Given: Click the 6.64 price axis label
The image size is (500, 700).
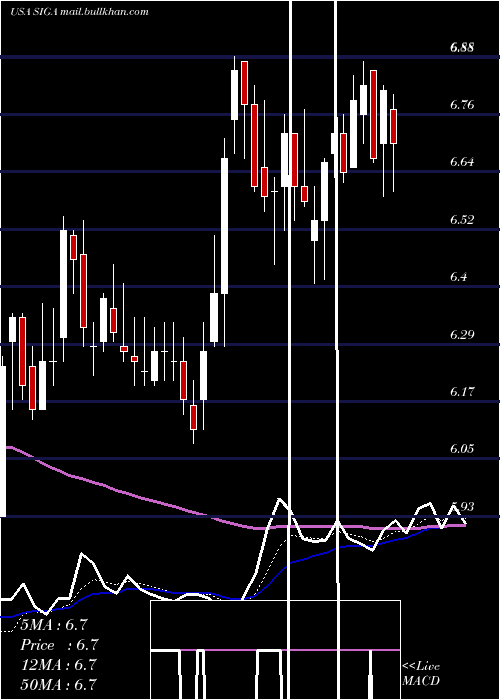Looking at the screenshot, I should 462,162.
